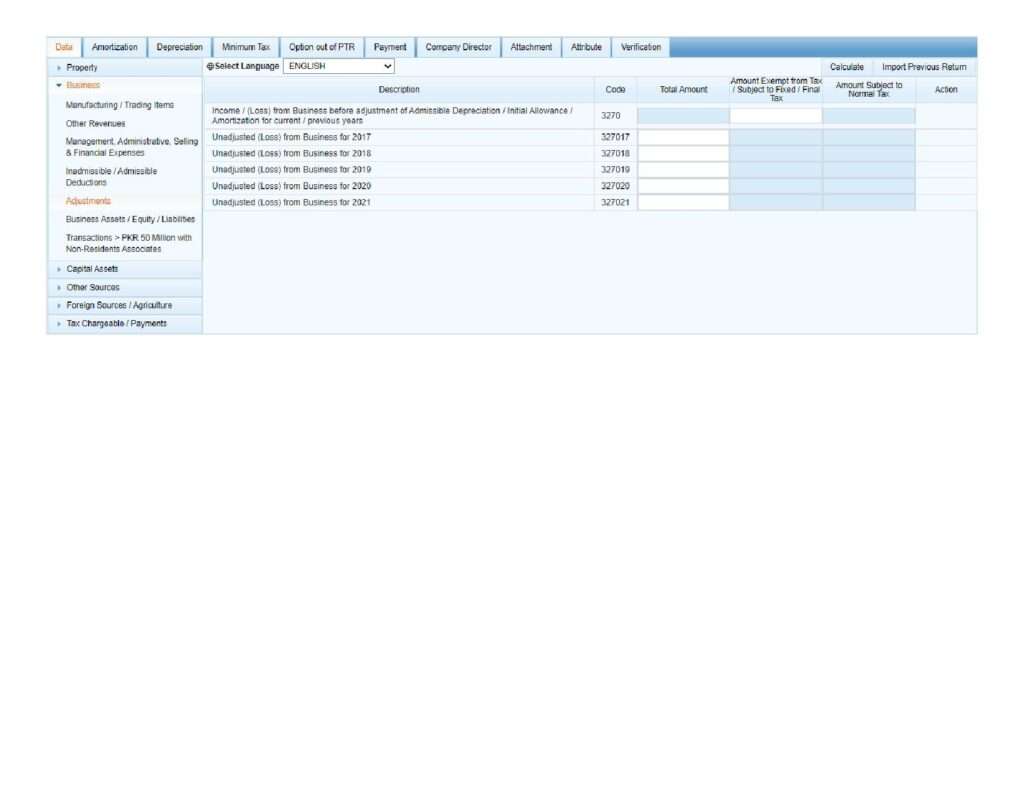This screenshot has height=791, width=1024.
Task: Open the Company Director tab
Action: pyautogui.click(x=458, y=47)
